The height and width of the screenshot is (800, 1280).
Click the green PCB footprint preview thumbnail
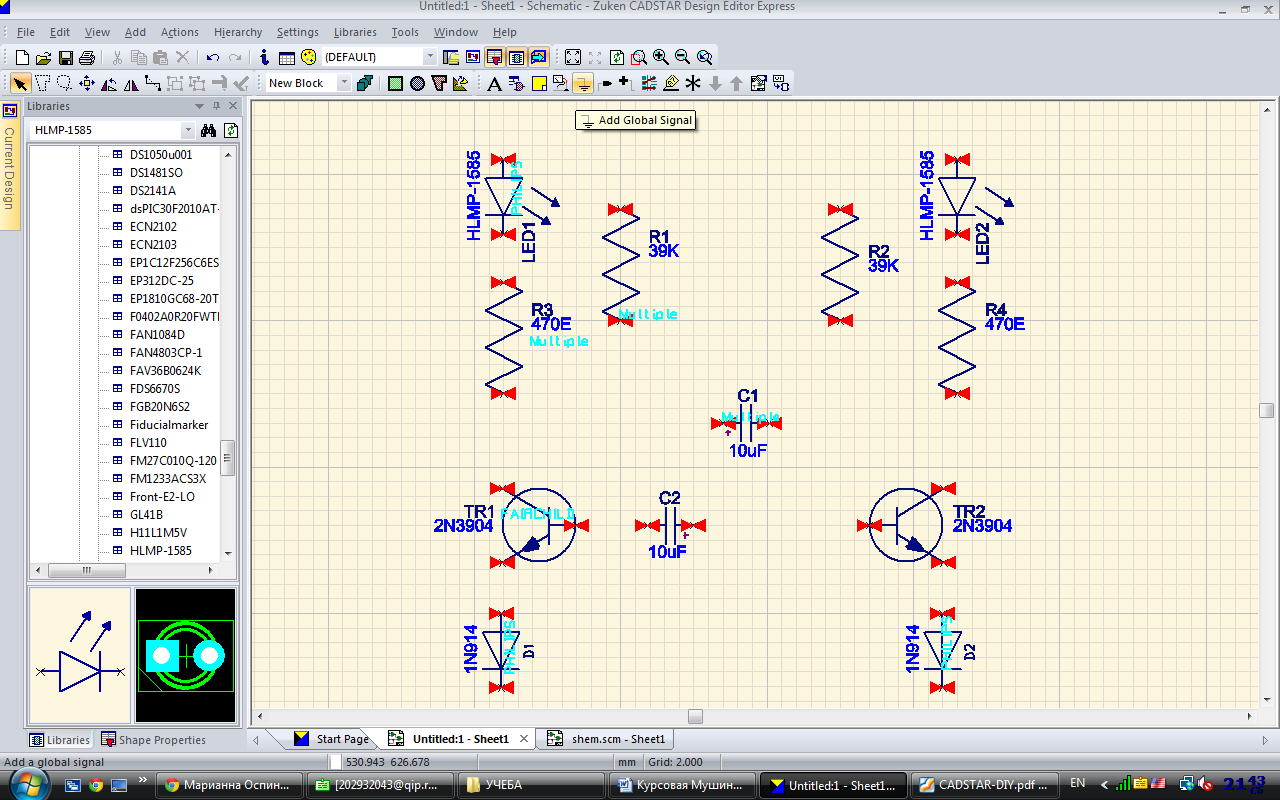[x=185, y=655]
